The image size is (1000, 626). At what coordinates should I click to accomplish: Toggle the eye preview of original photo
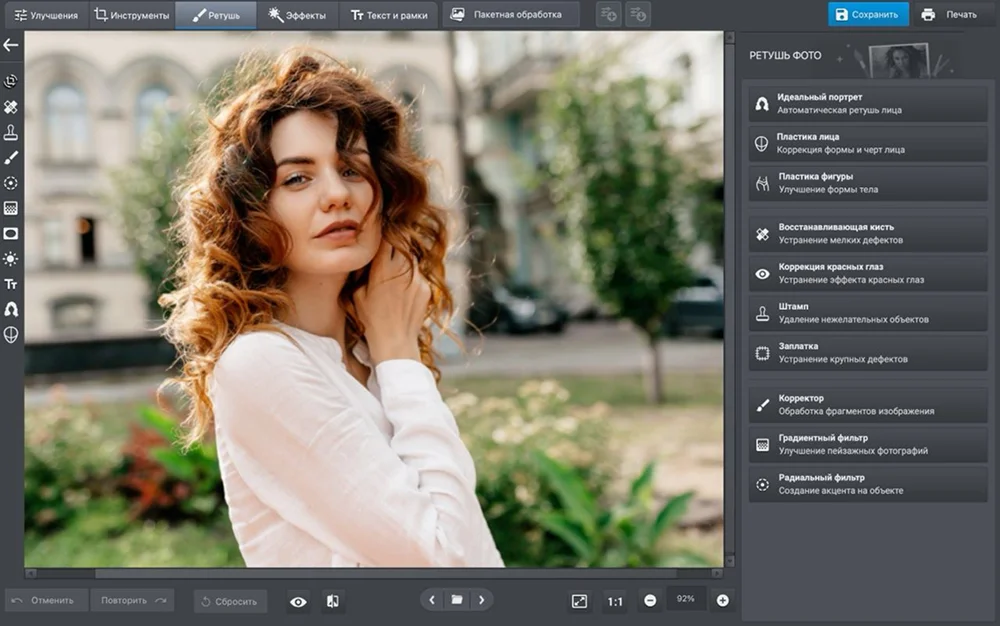pyautogui.click(x=298, y=601)
